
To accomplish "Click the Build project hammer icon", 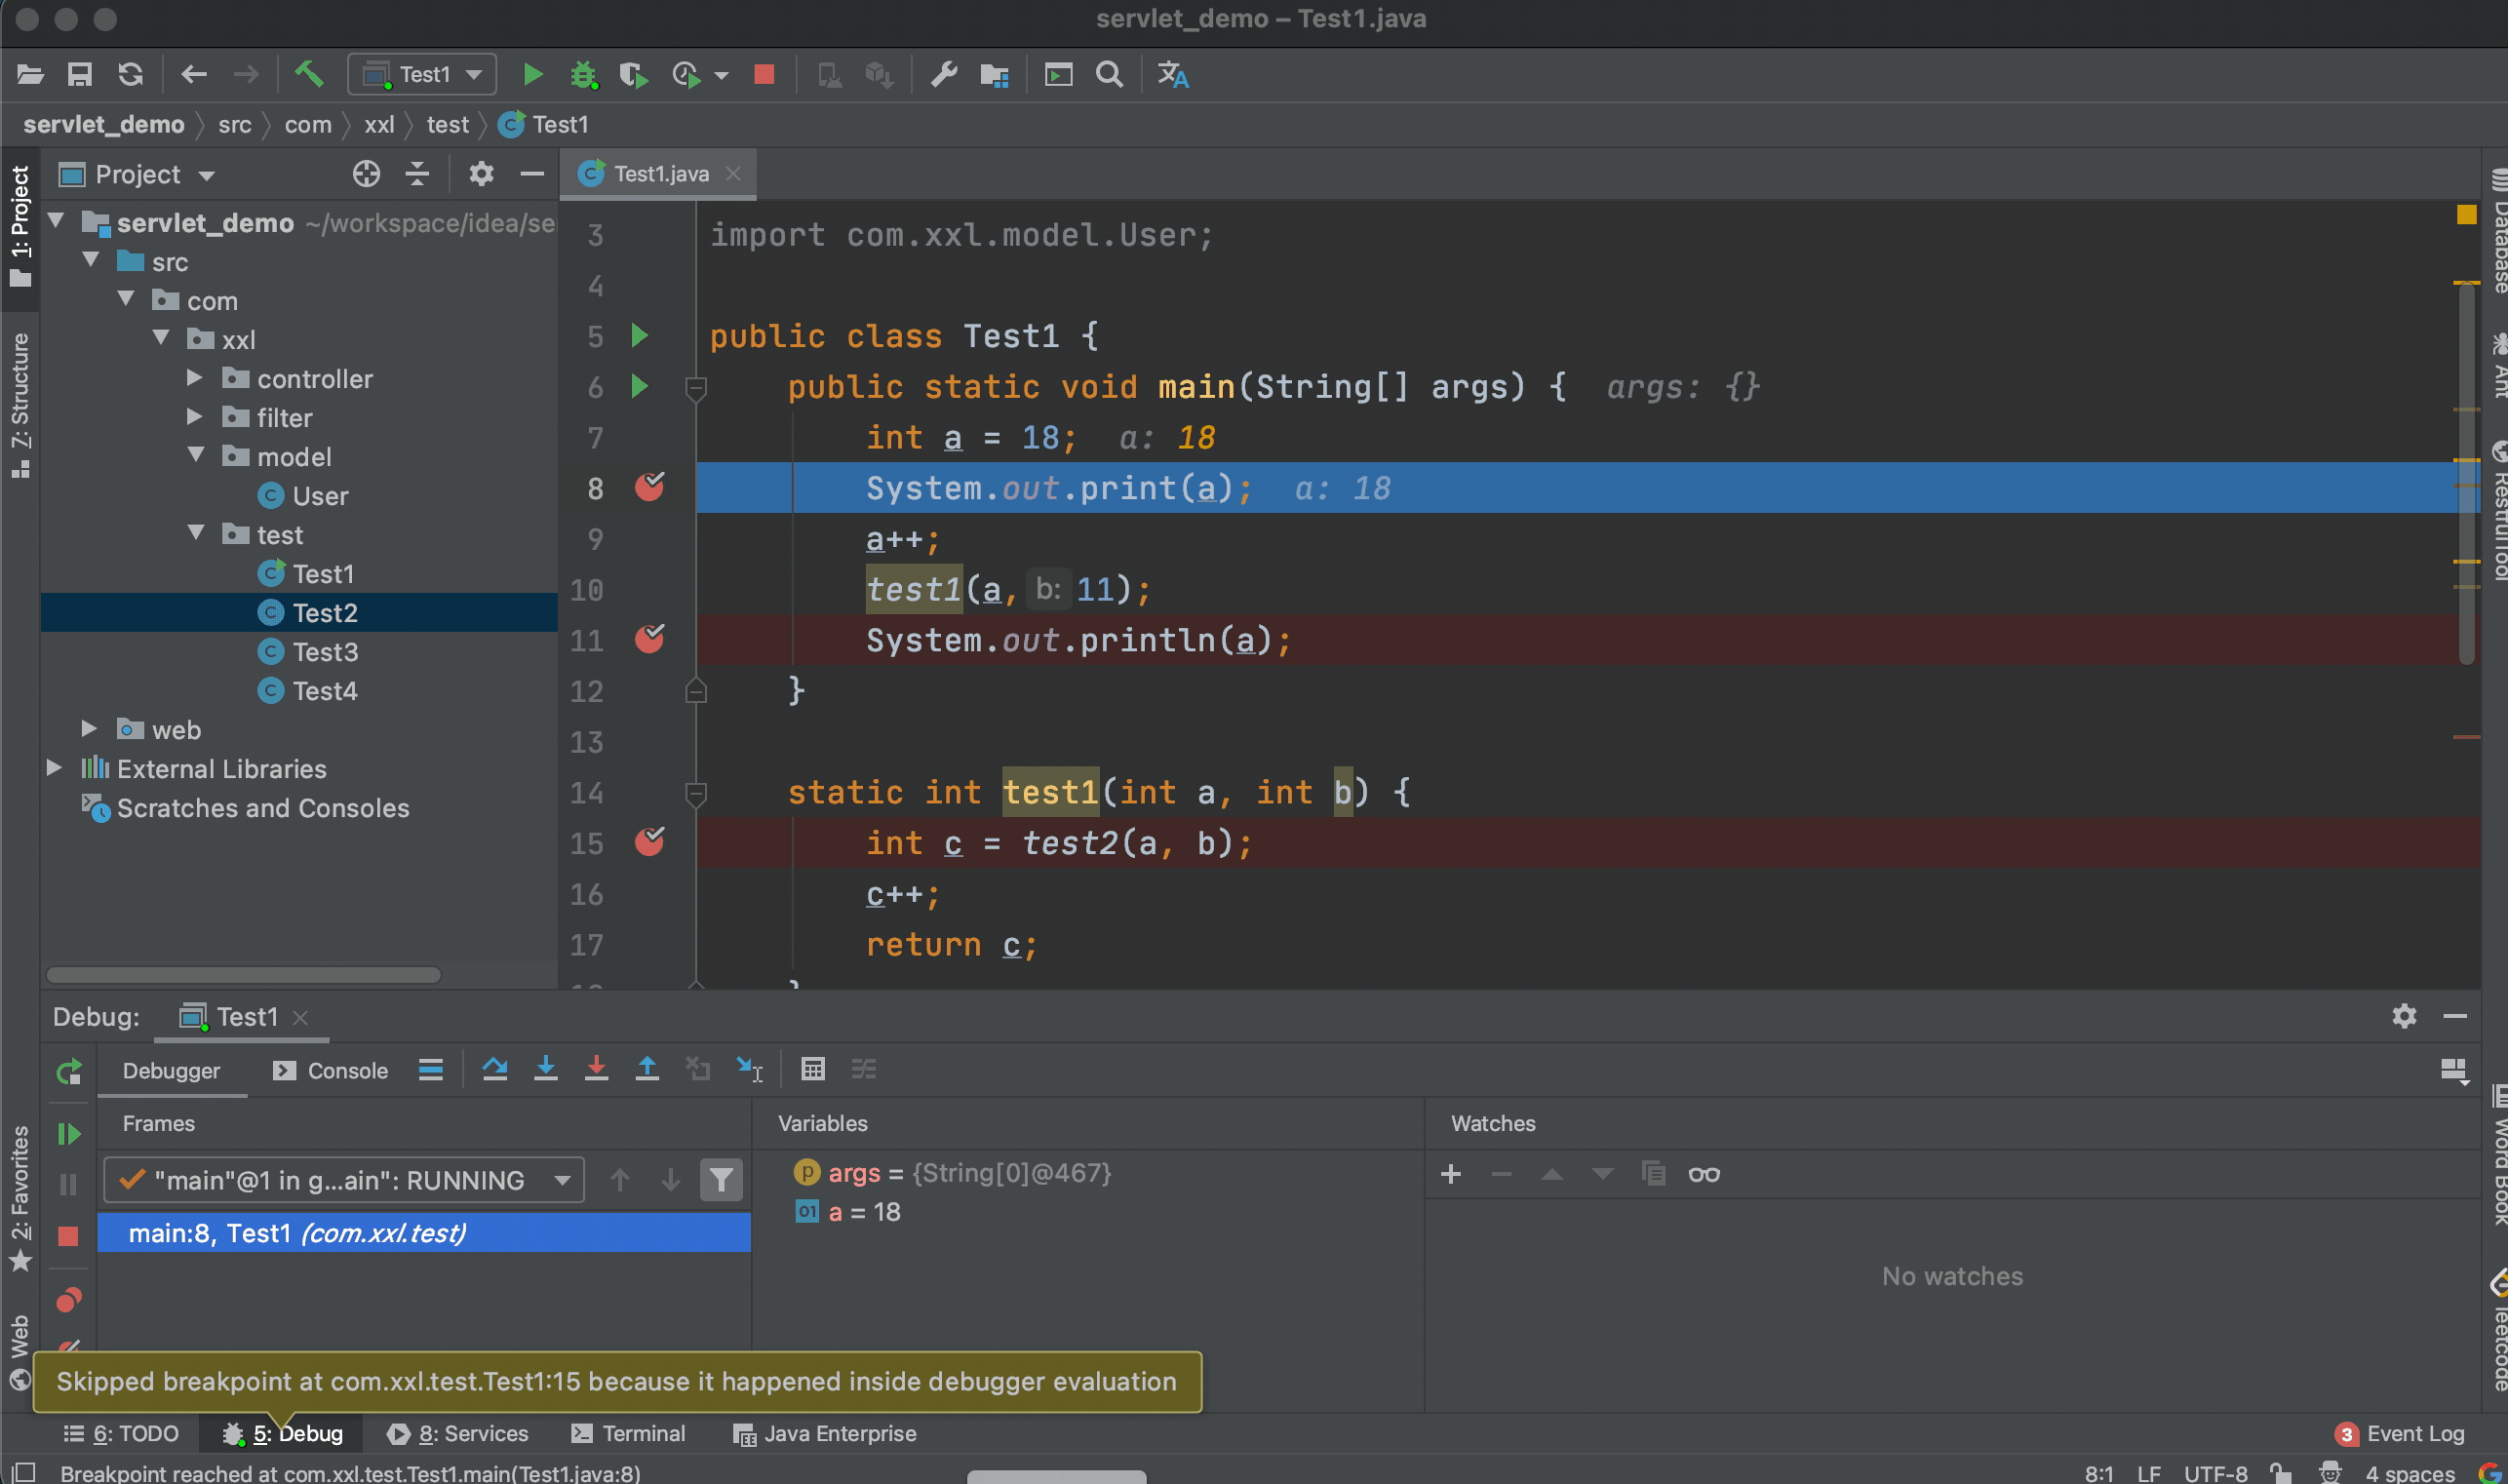I will (x=309, y=74).
